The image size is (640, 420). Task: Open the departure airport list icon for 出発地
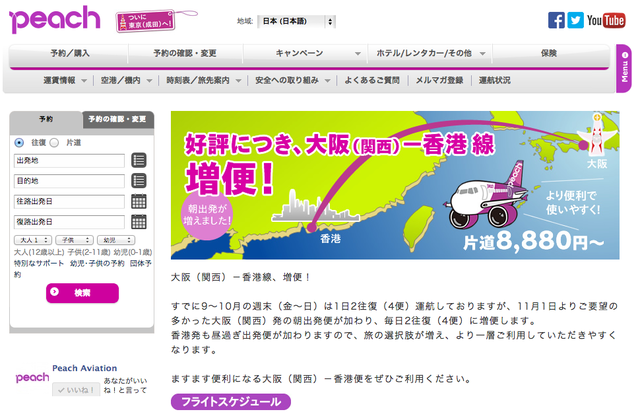(x=139, y=160)
